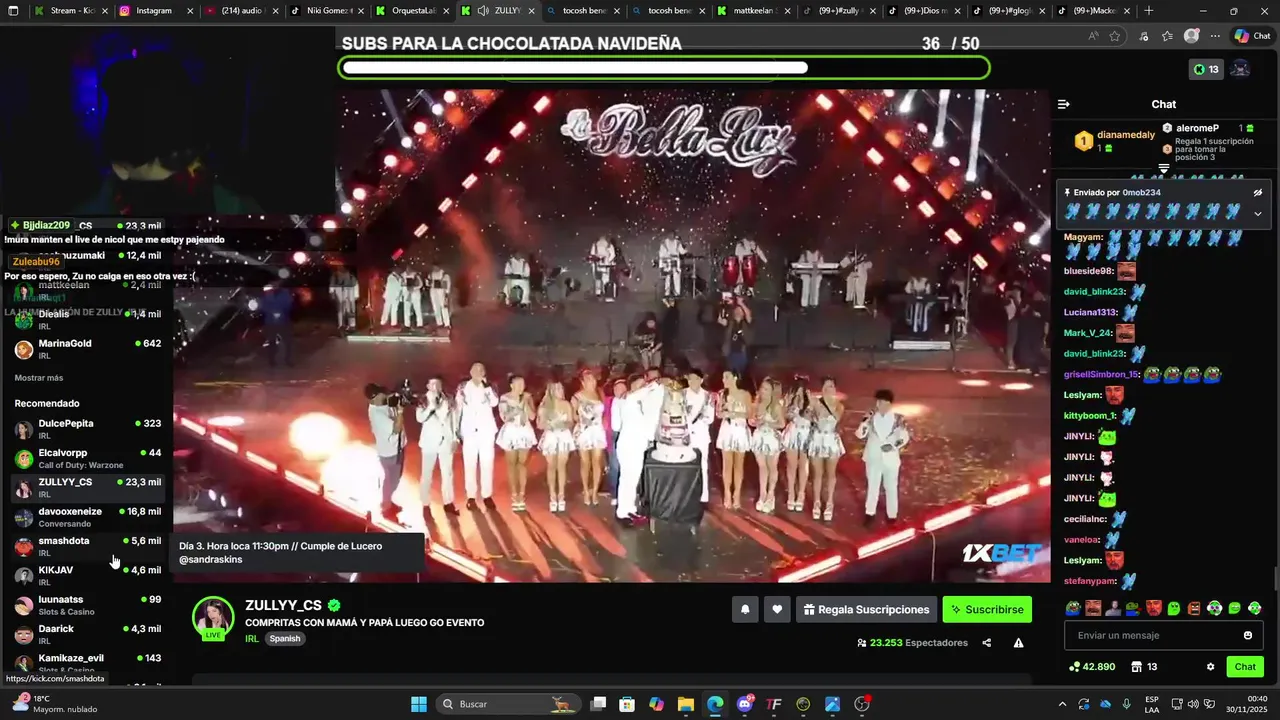The height and width of the screenshot is (720, 1280).
Task: Click the weather widget 18°C Mayorm. nublado
Action: tap(55, 704)
